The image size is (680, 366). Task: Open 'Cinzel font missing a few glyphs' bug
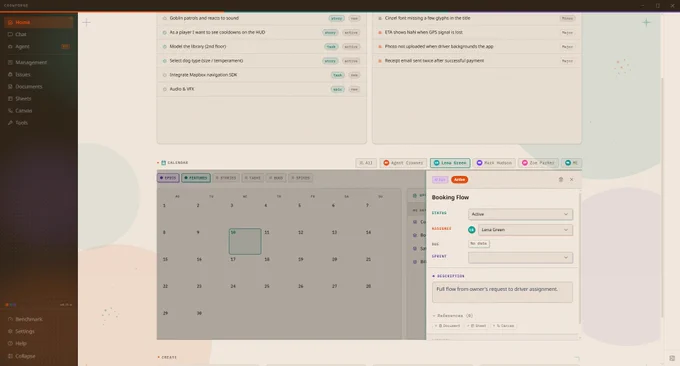(x=477, y=18)
